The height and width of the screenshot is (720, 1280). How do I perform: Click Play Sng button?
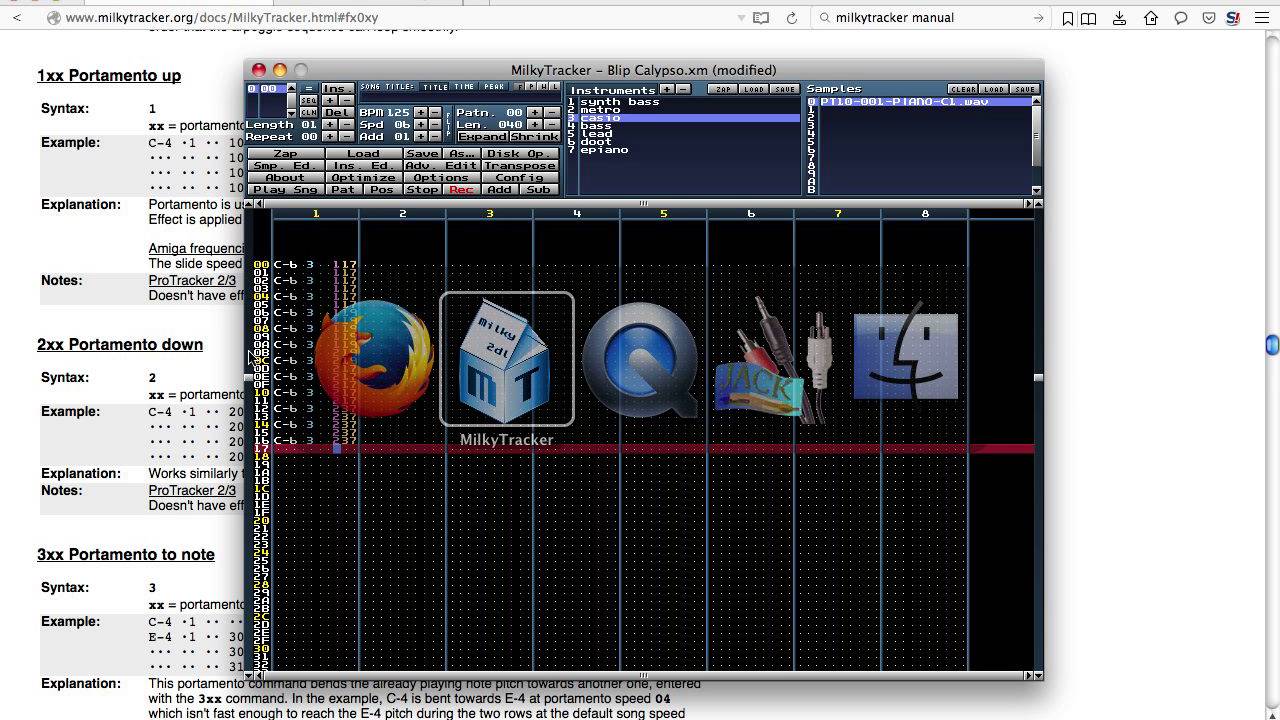tap(285, 189)
